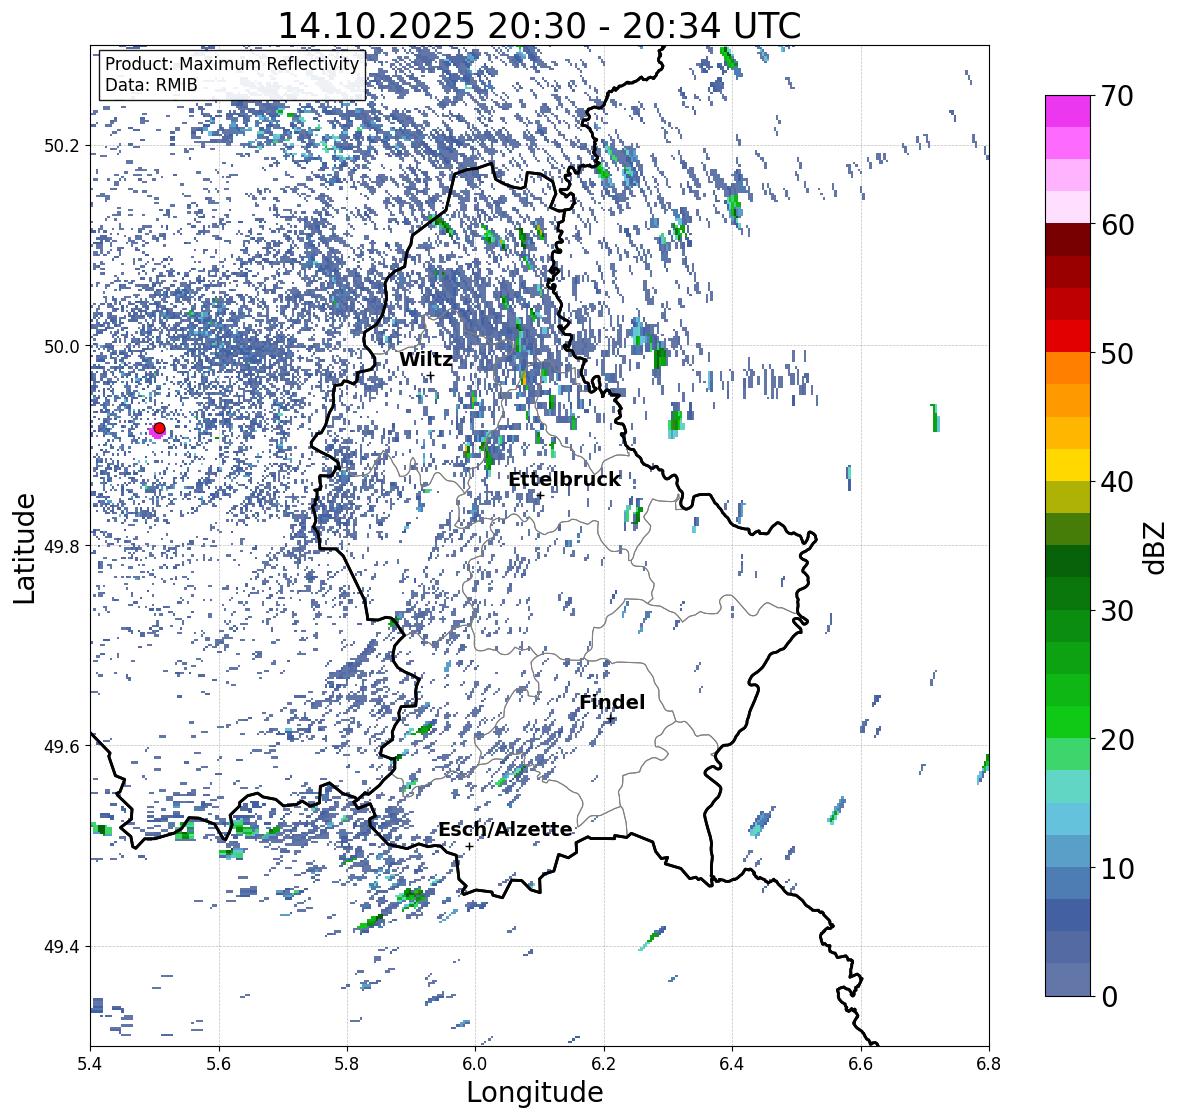
Task: Click the Latitude axis label
Action: click(24, 548)
